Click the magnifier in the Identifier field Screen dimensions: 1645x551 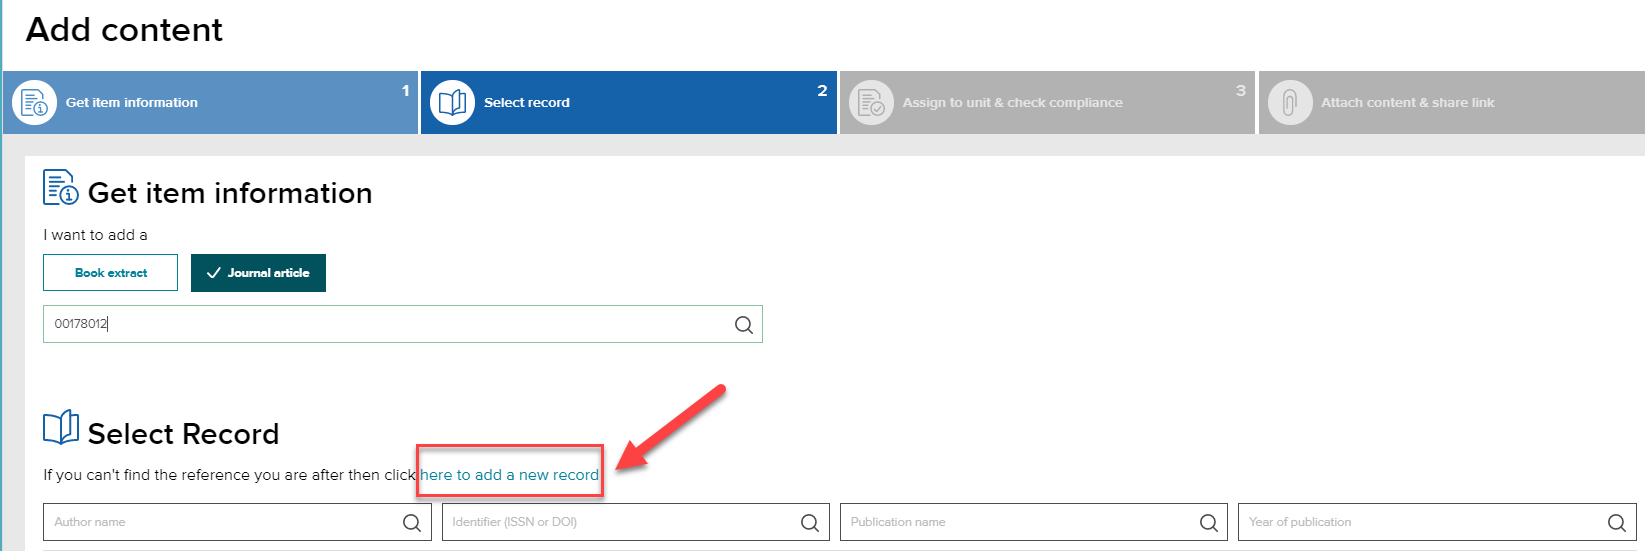tap(810, 522)
